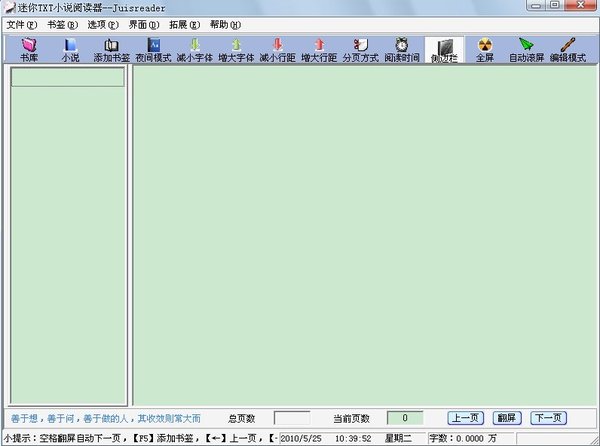Open the 拓展(E) menu
600x446 pixels.
[184, 25]
